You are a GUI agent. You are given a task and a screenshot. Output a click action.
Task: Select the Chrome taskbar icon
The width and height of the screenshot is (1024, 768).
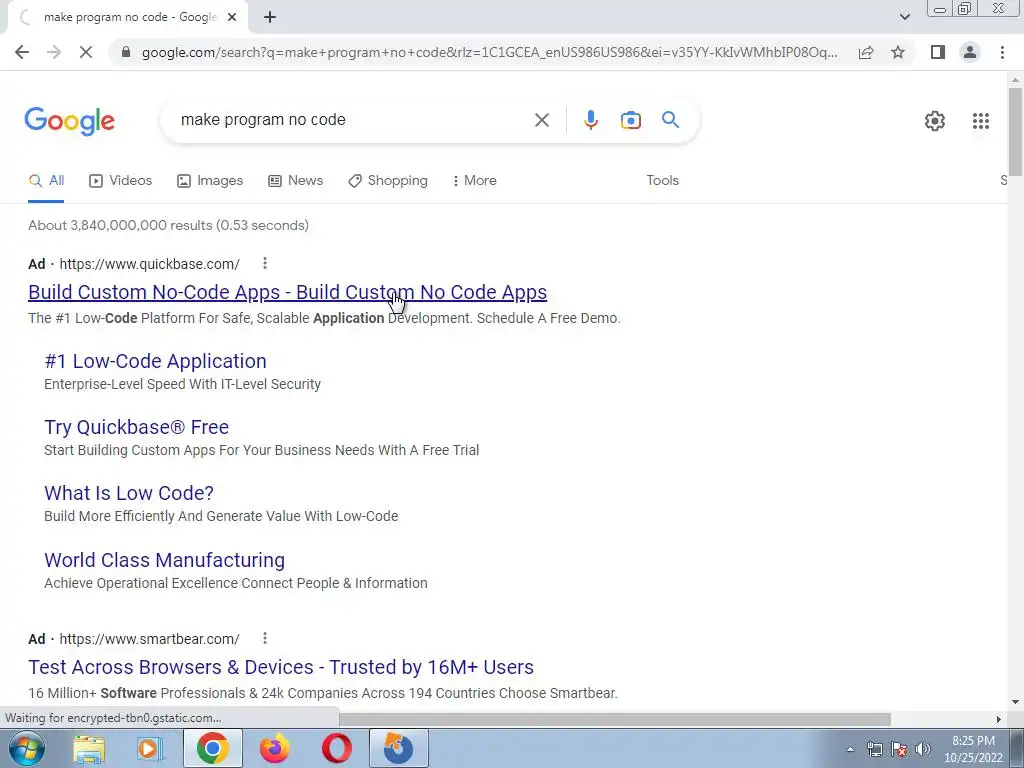pos(212,748)
